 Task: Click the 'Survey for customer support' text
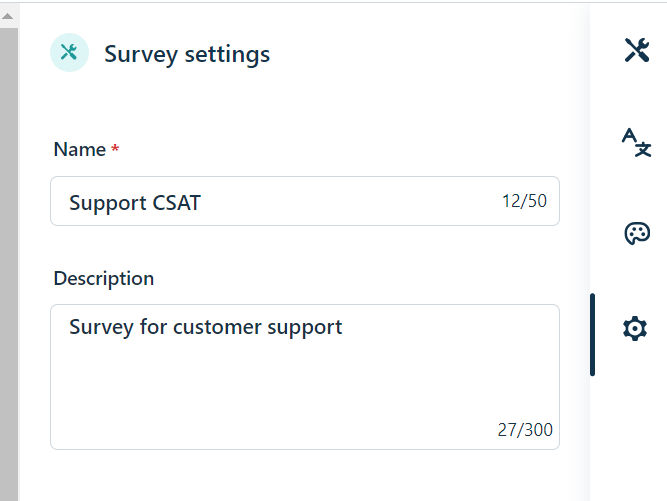(205, 327)
